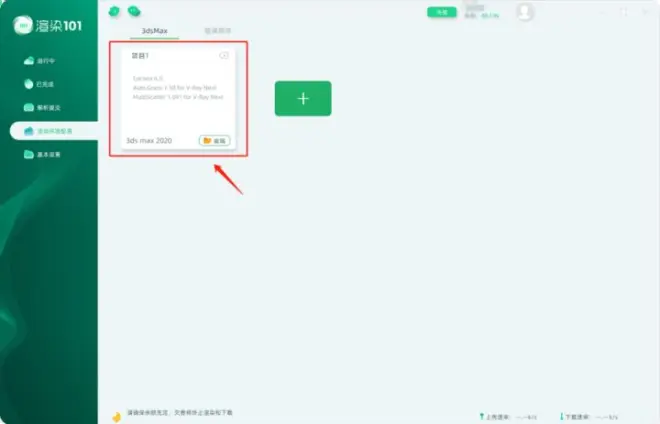Click the folder button on the 3ds max 2020 card
The image size is (660, 424).
tap(215, 141)
